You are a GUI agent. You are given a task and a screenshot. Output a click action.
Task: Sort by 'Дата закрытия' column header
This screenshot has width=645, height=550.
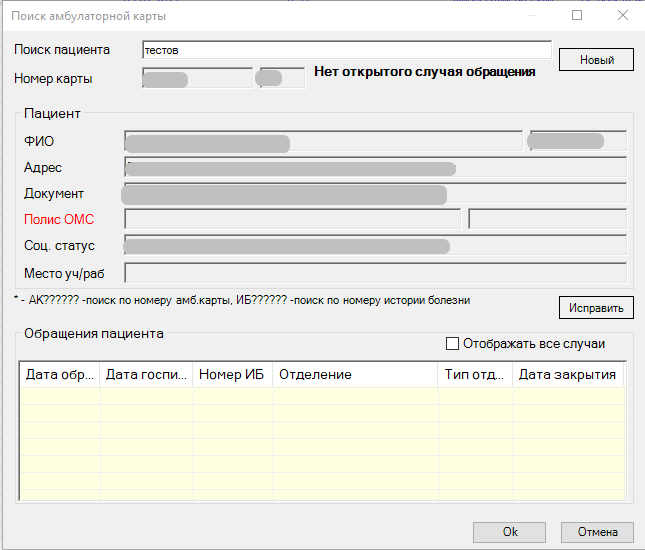568,374
